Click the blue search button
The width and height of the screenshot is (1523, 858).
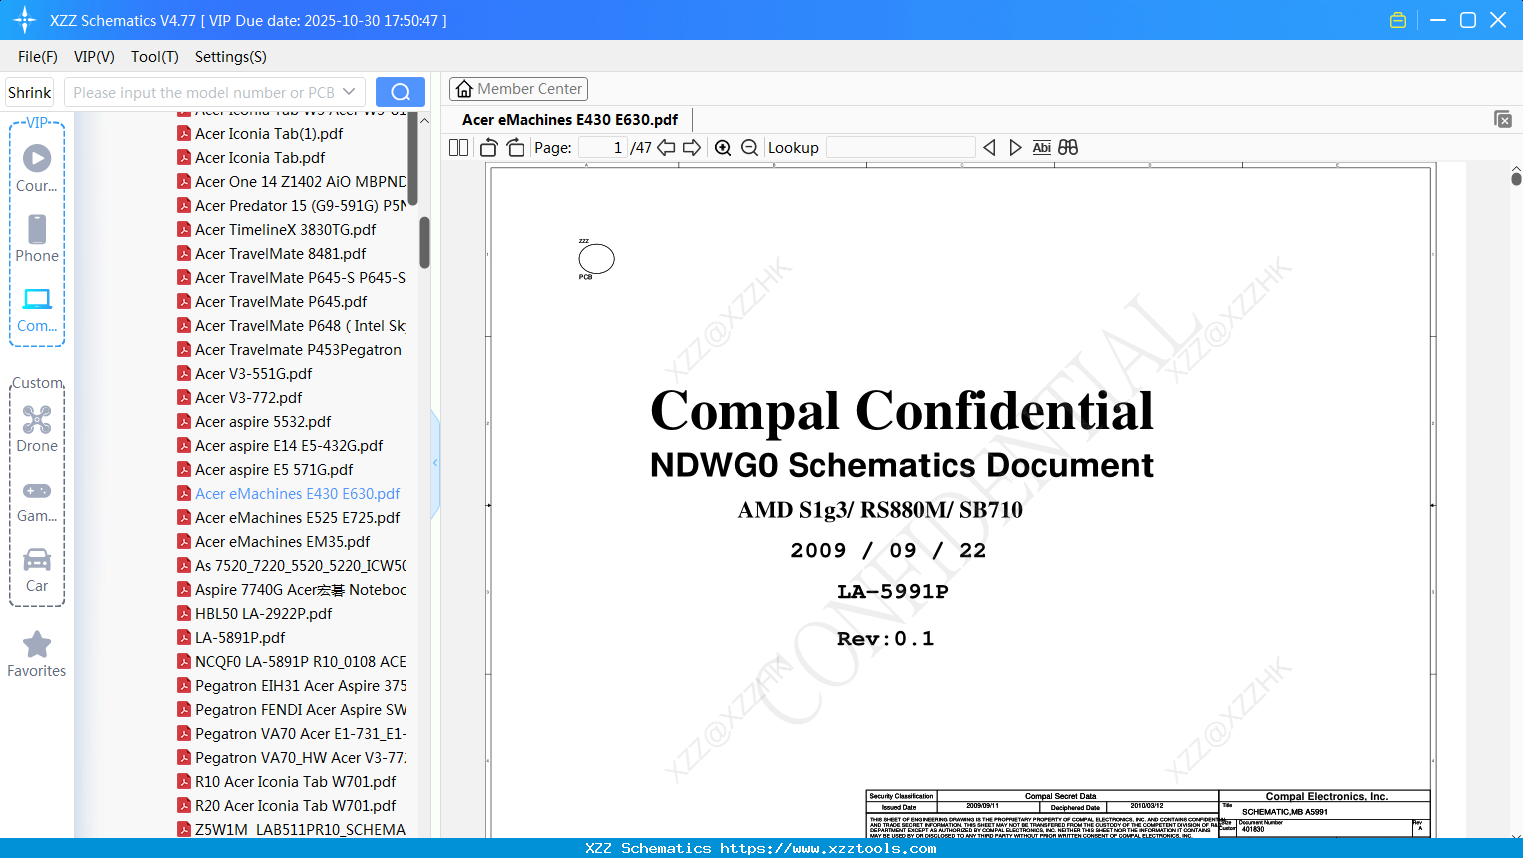click(x=400, y=92)
